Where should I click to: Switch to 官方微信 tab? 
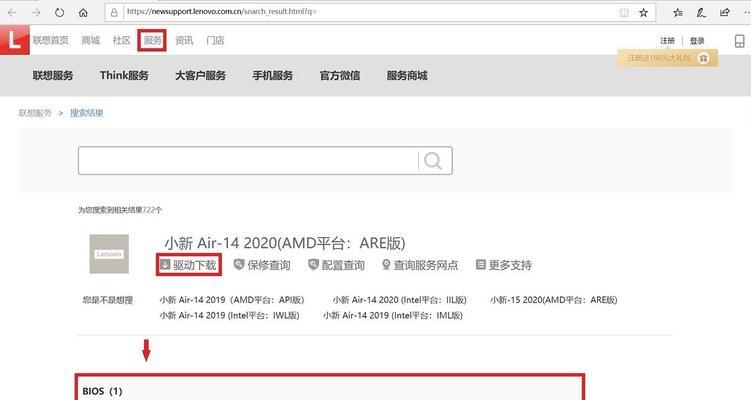[x=340, y=75]
